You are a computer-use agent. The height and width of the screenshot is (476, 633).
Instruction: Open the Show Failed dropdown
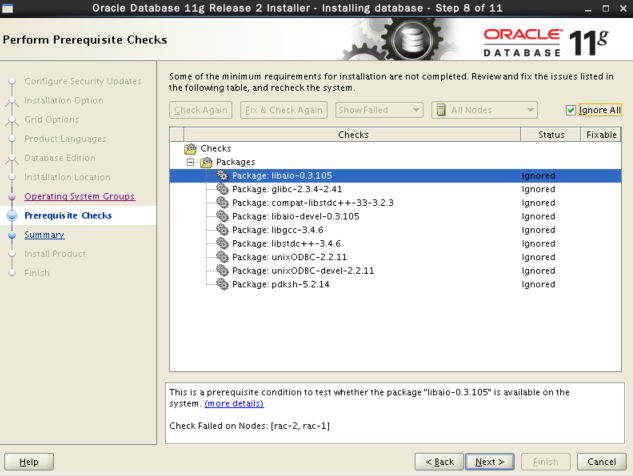pyautogui.click(x=379, y=110)
